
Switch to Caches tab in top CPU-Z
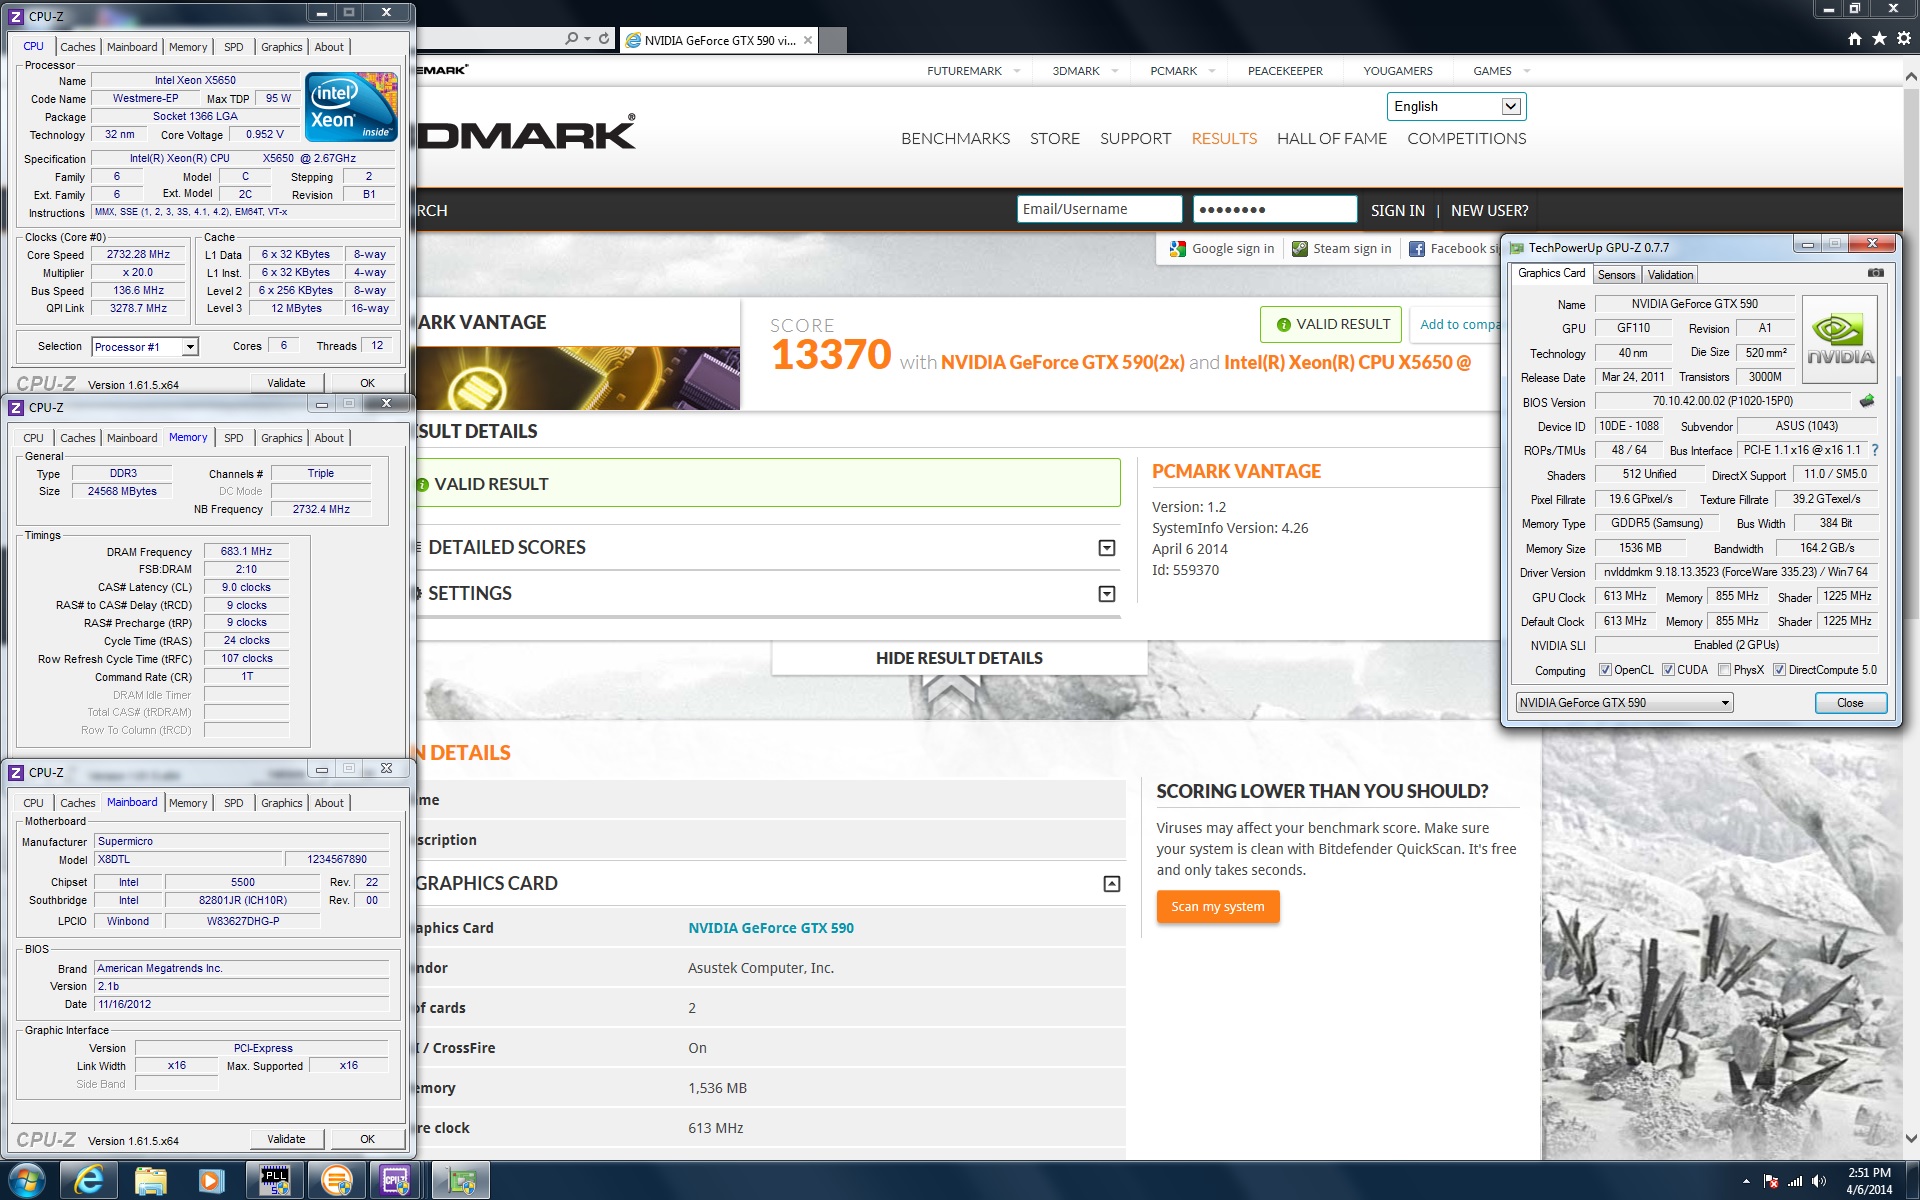coord(77,47)
